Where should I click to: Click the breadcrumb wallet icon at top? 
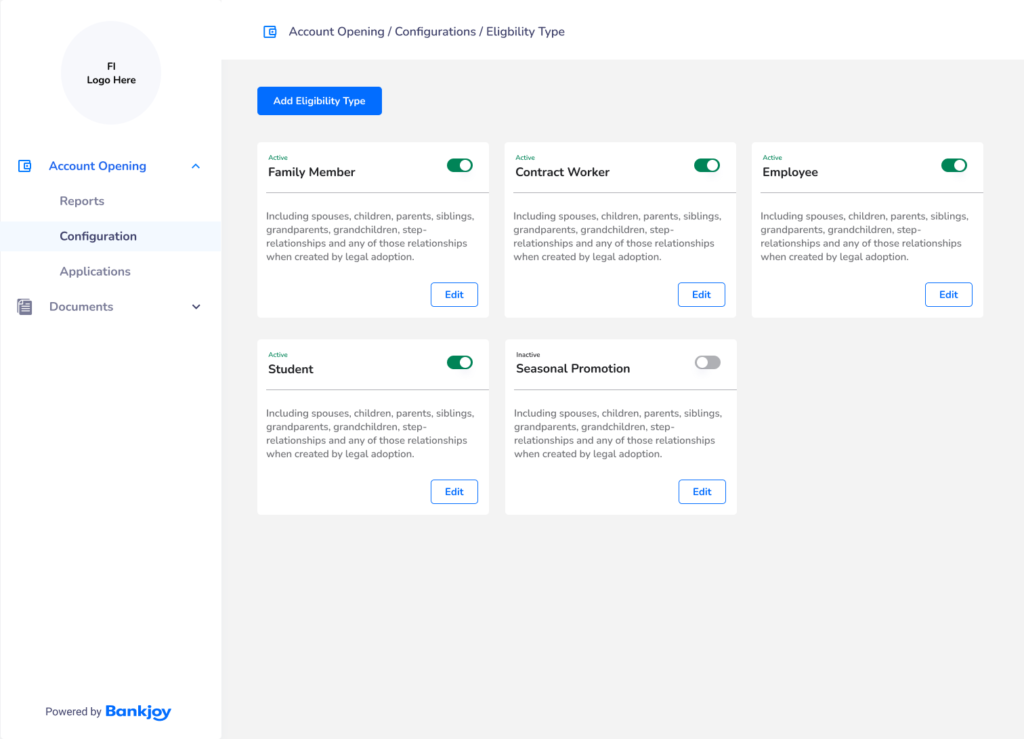click(269, 32)
